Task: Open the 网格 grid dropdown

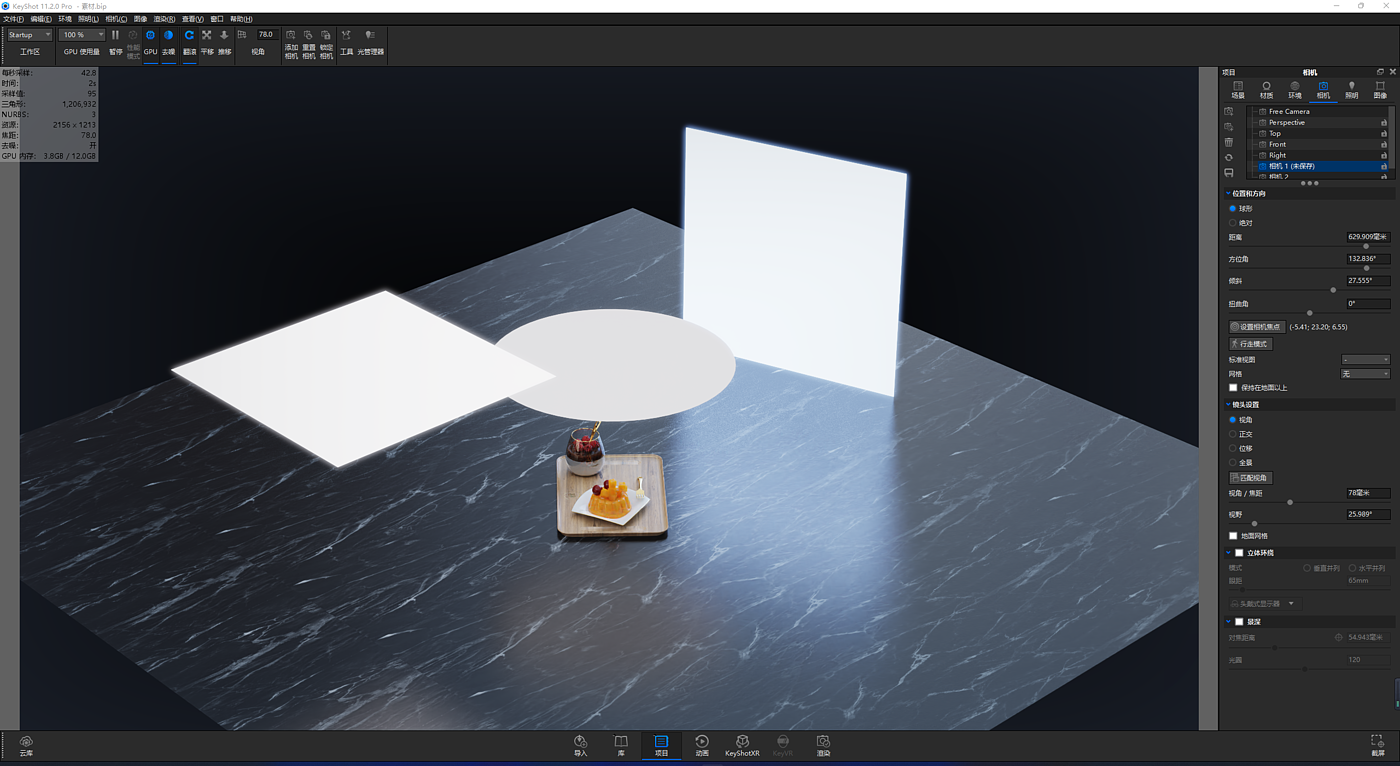Action: (1365, 374)
